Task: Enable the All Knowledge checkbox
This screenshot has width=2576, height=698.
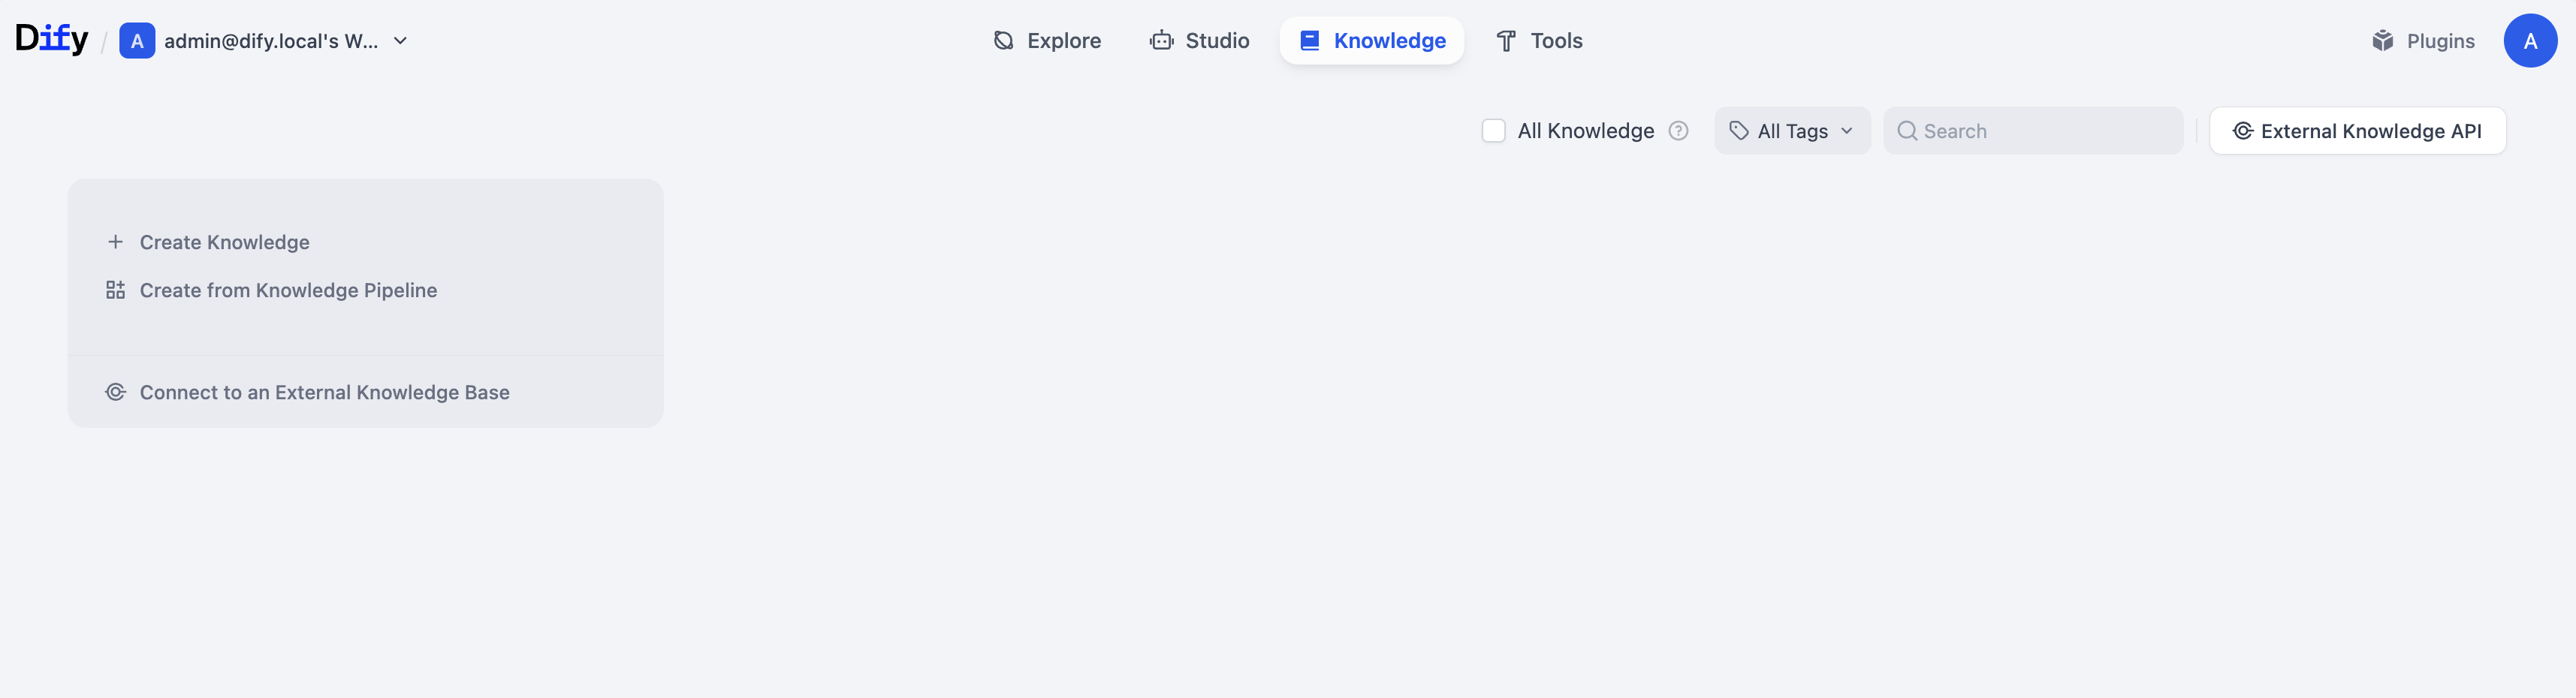Action: 1492,131
